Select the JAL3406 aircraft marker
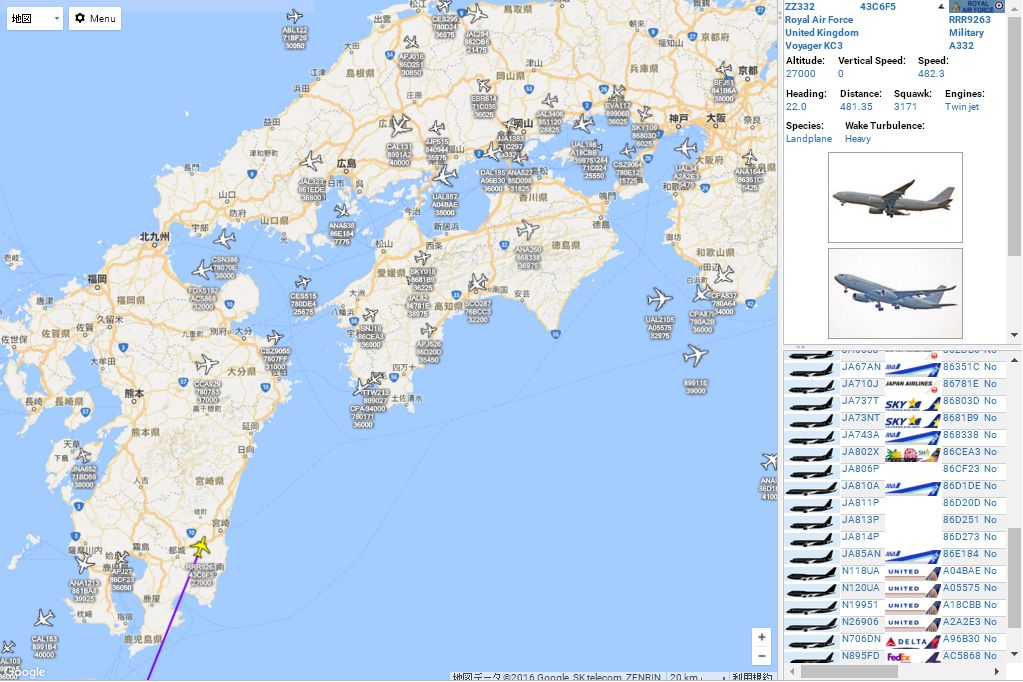Viewport: 1023px width, 682px height. [x=550, y=101]
